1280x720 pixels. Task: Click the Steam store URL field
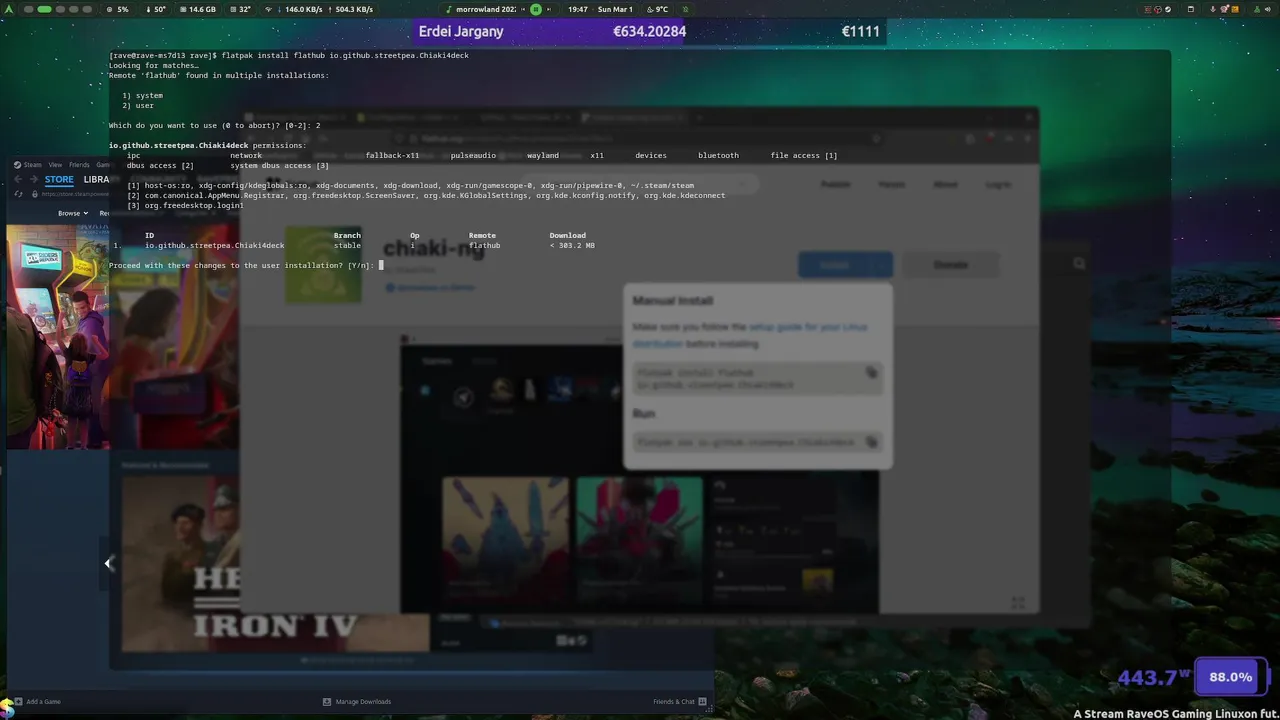click(74, 194)
